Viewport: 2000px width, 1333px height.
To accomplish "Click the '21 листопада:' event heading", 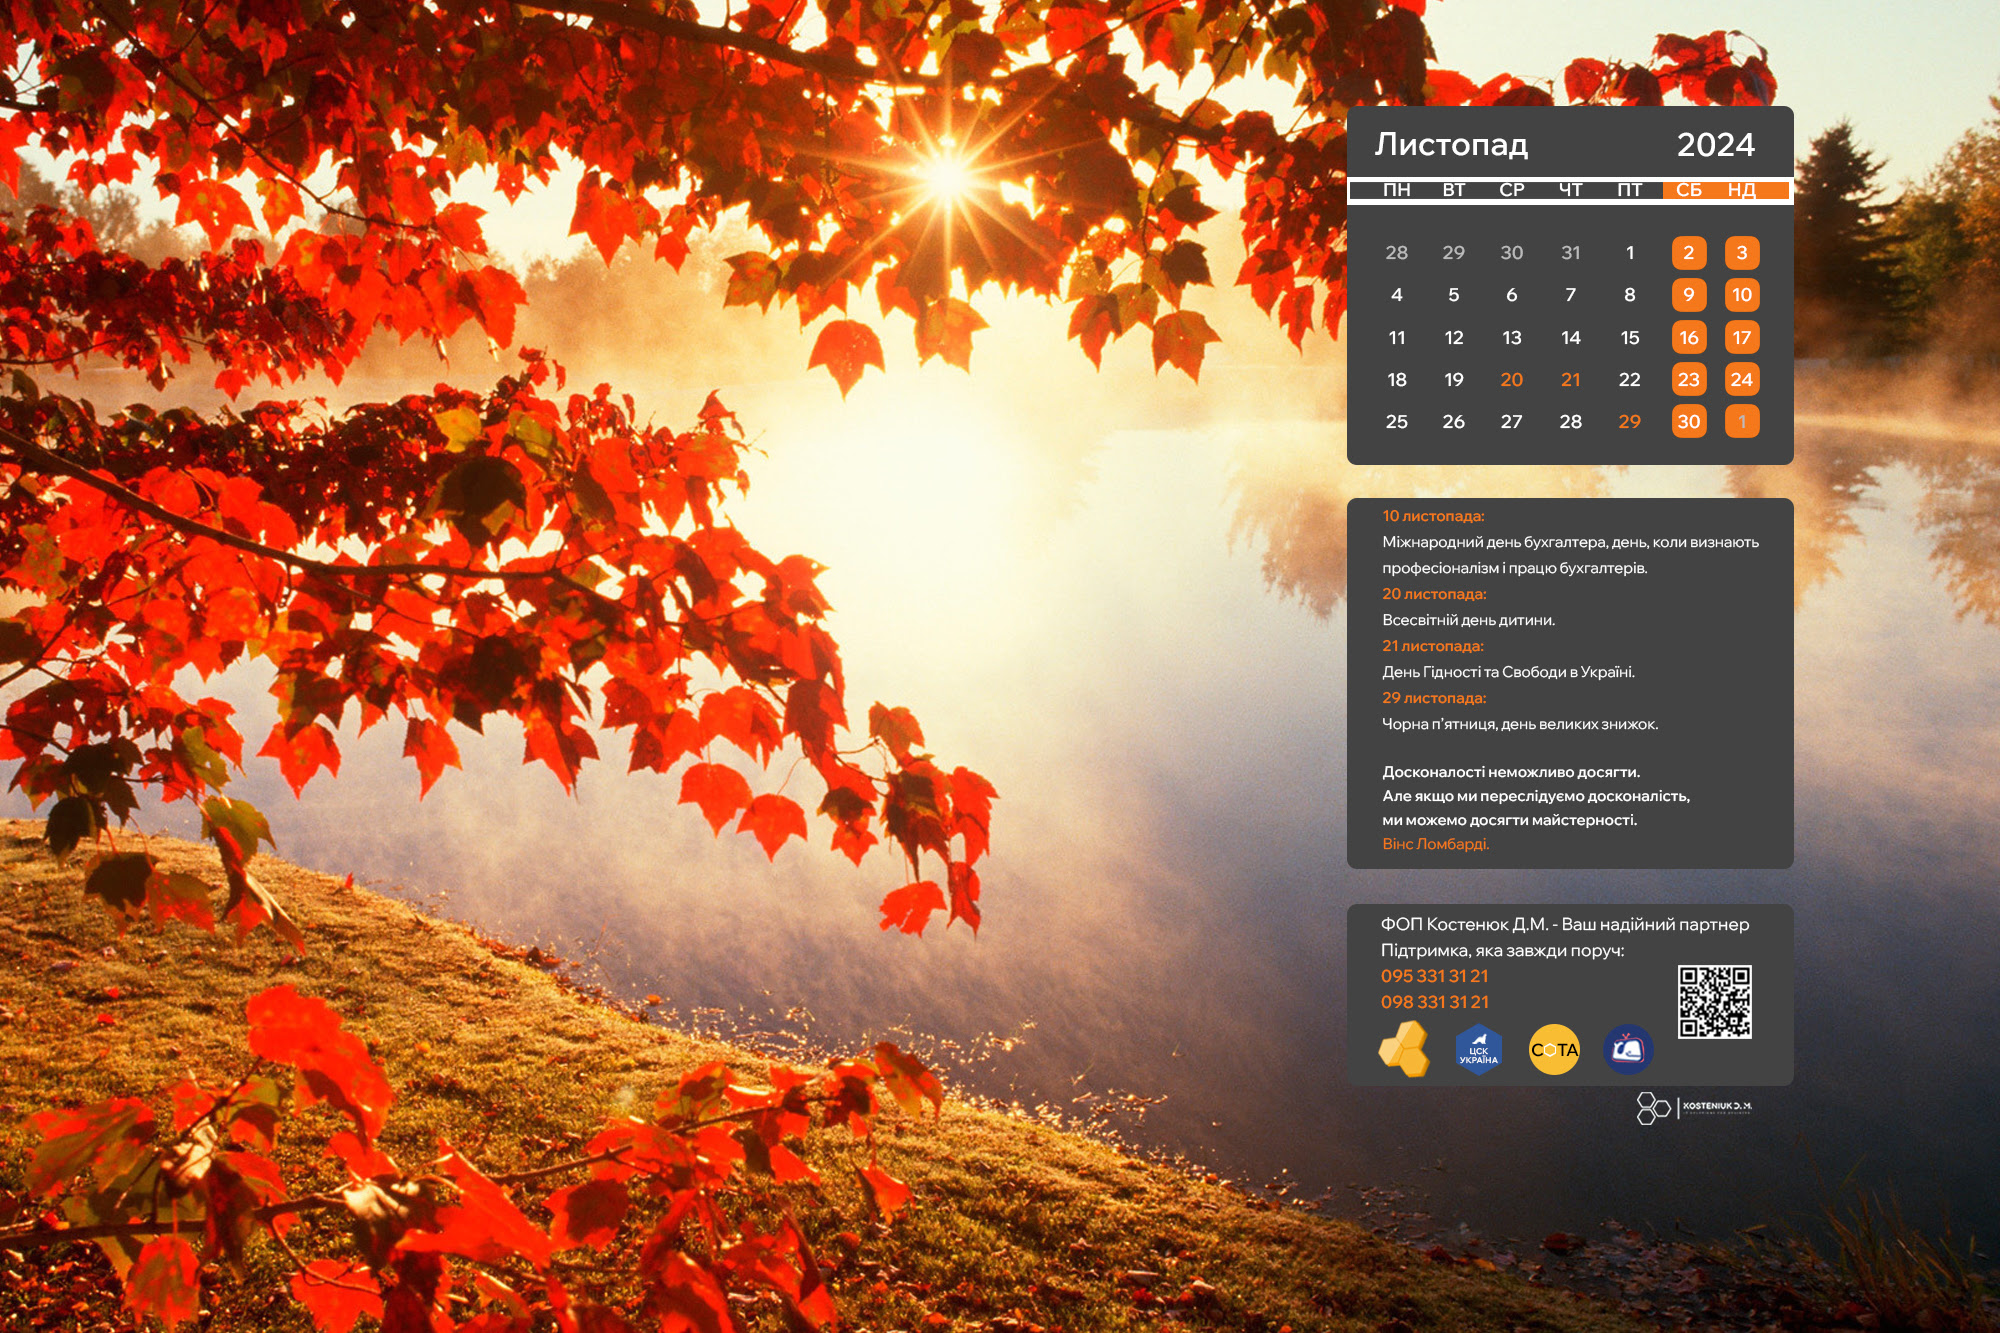I will tap(1433, 646).
